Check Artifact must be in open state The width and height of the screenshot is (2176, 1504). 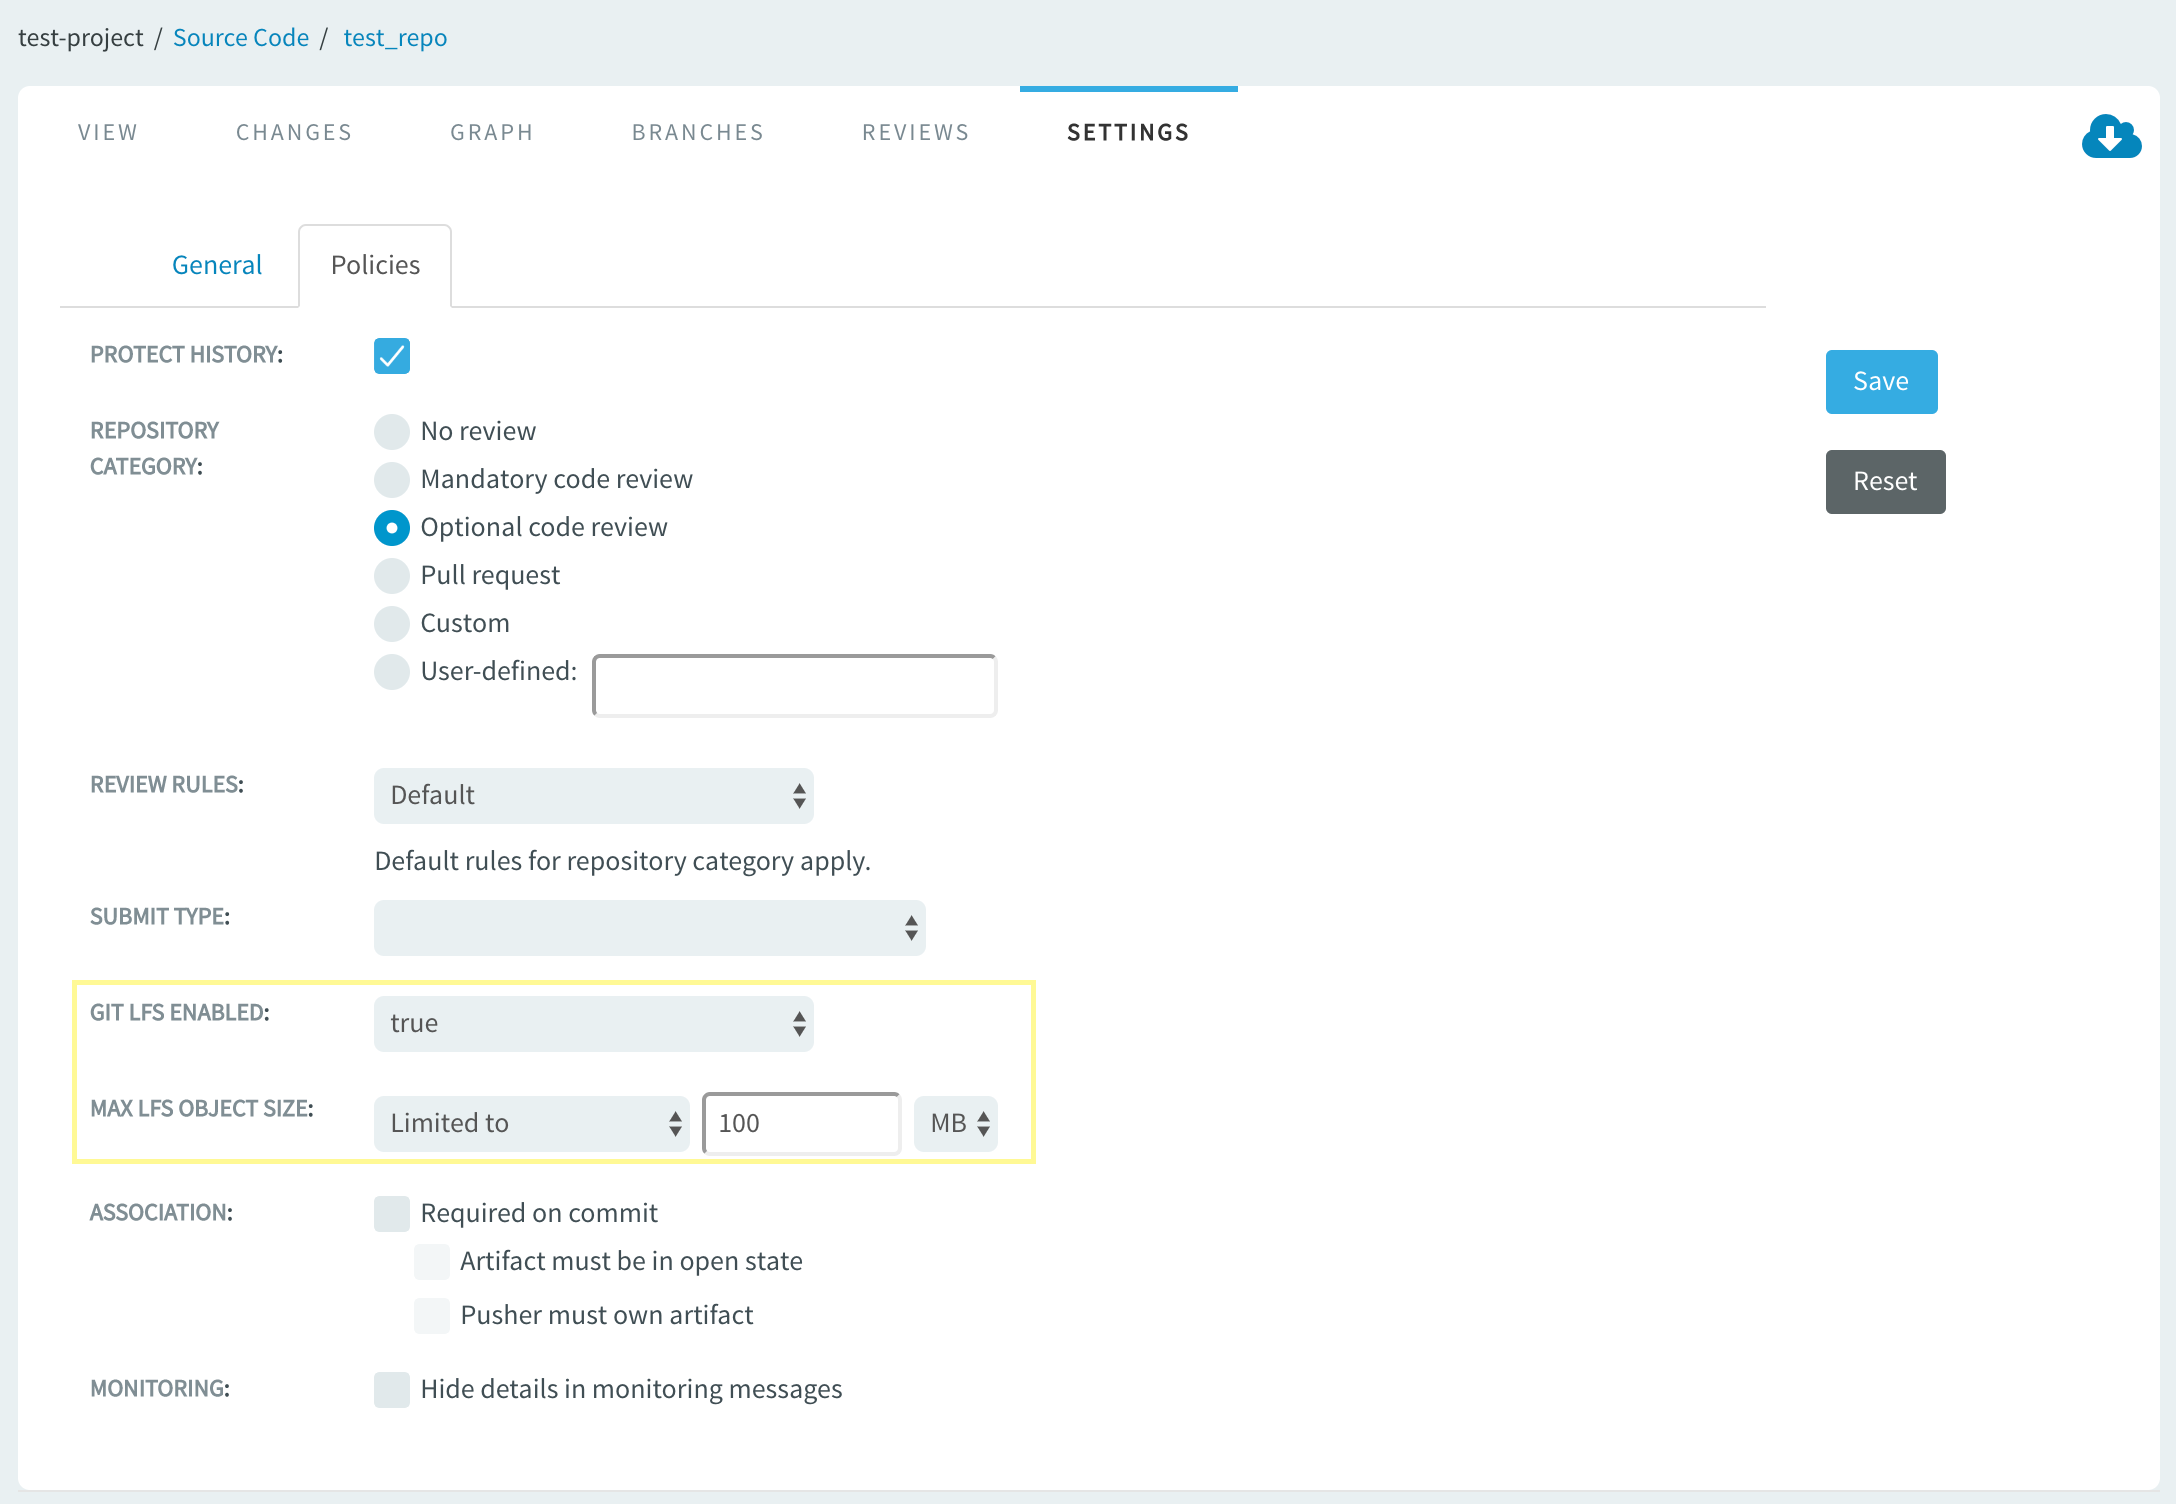(432, 1262)
